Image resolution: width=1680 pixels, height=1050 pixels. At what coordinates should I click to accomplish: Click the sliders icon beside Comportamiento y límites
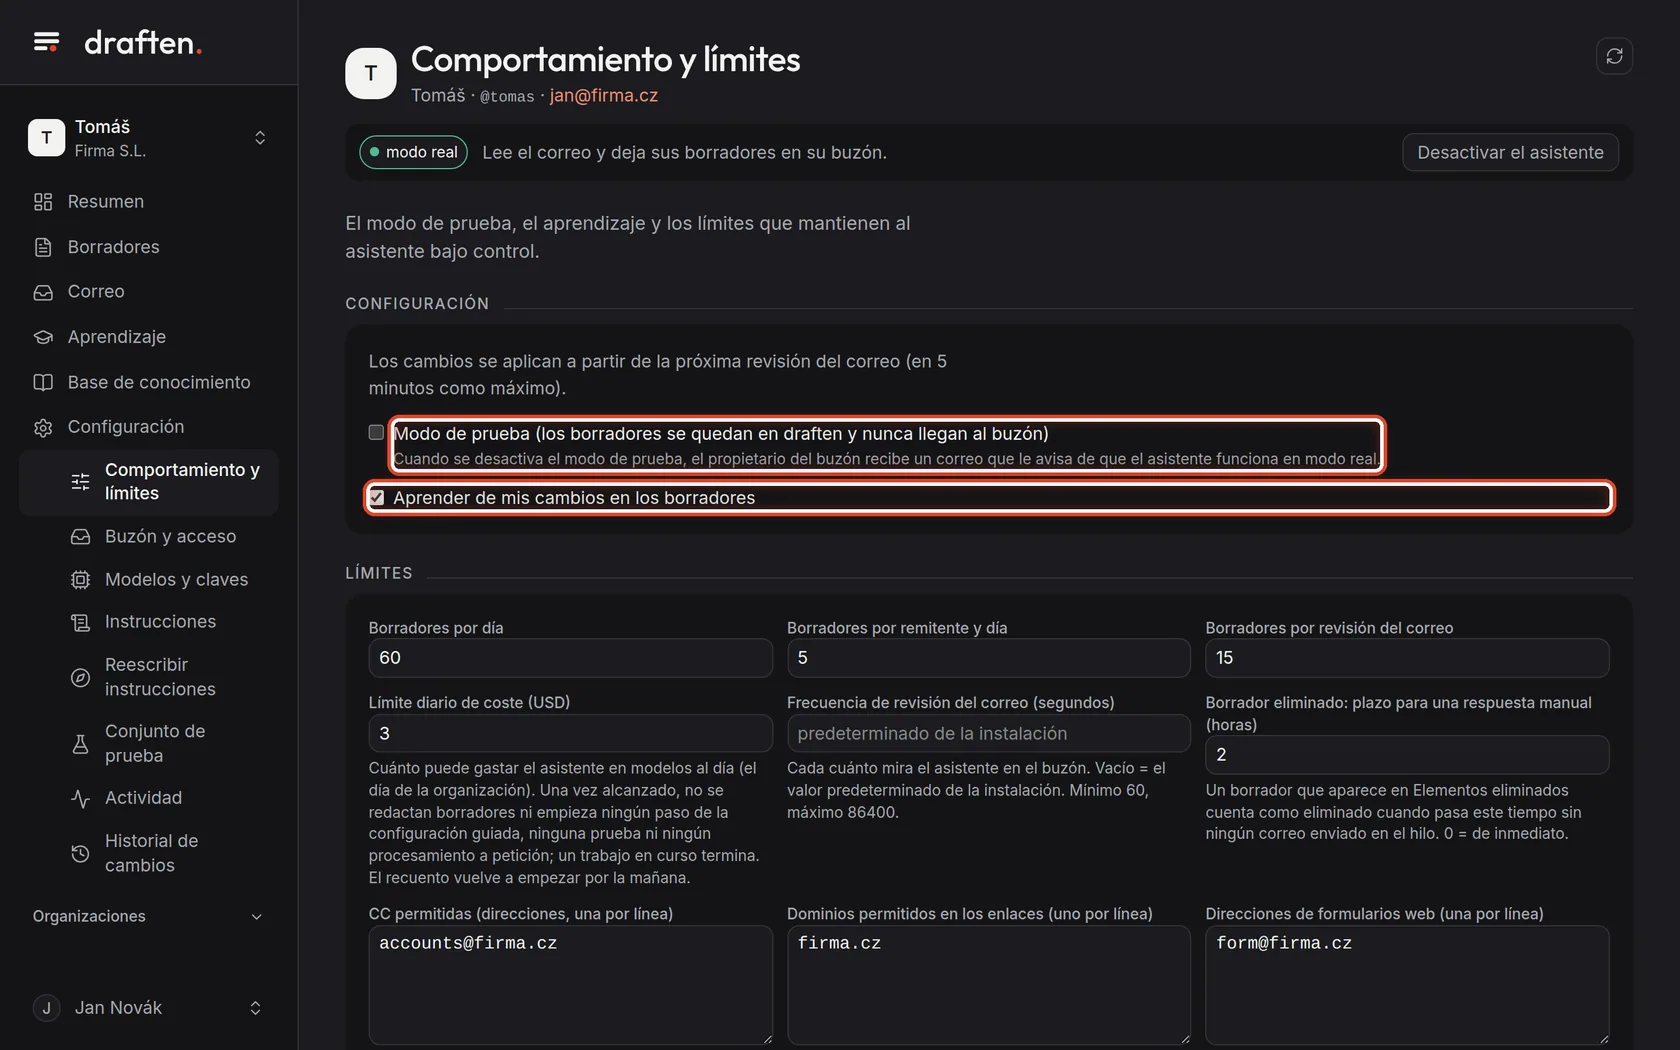click(x=81, y=482)
